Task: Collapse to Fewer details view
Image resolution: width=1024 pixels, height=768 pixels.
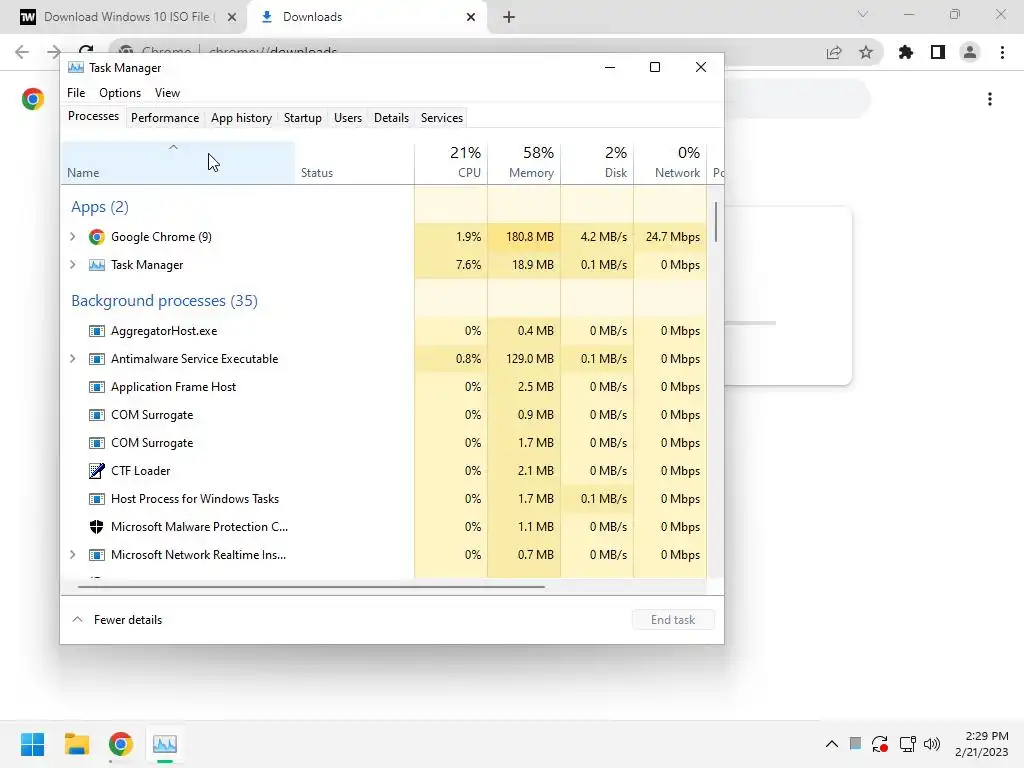Action: pyautogui.click(x=117, y=620)
